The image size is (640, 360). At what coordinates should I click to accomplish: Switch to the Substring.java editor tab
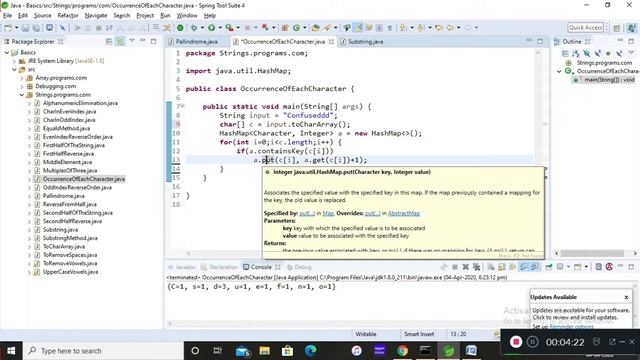(365, 42)
